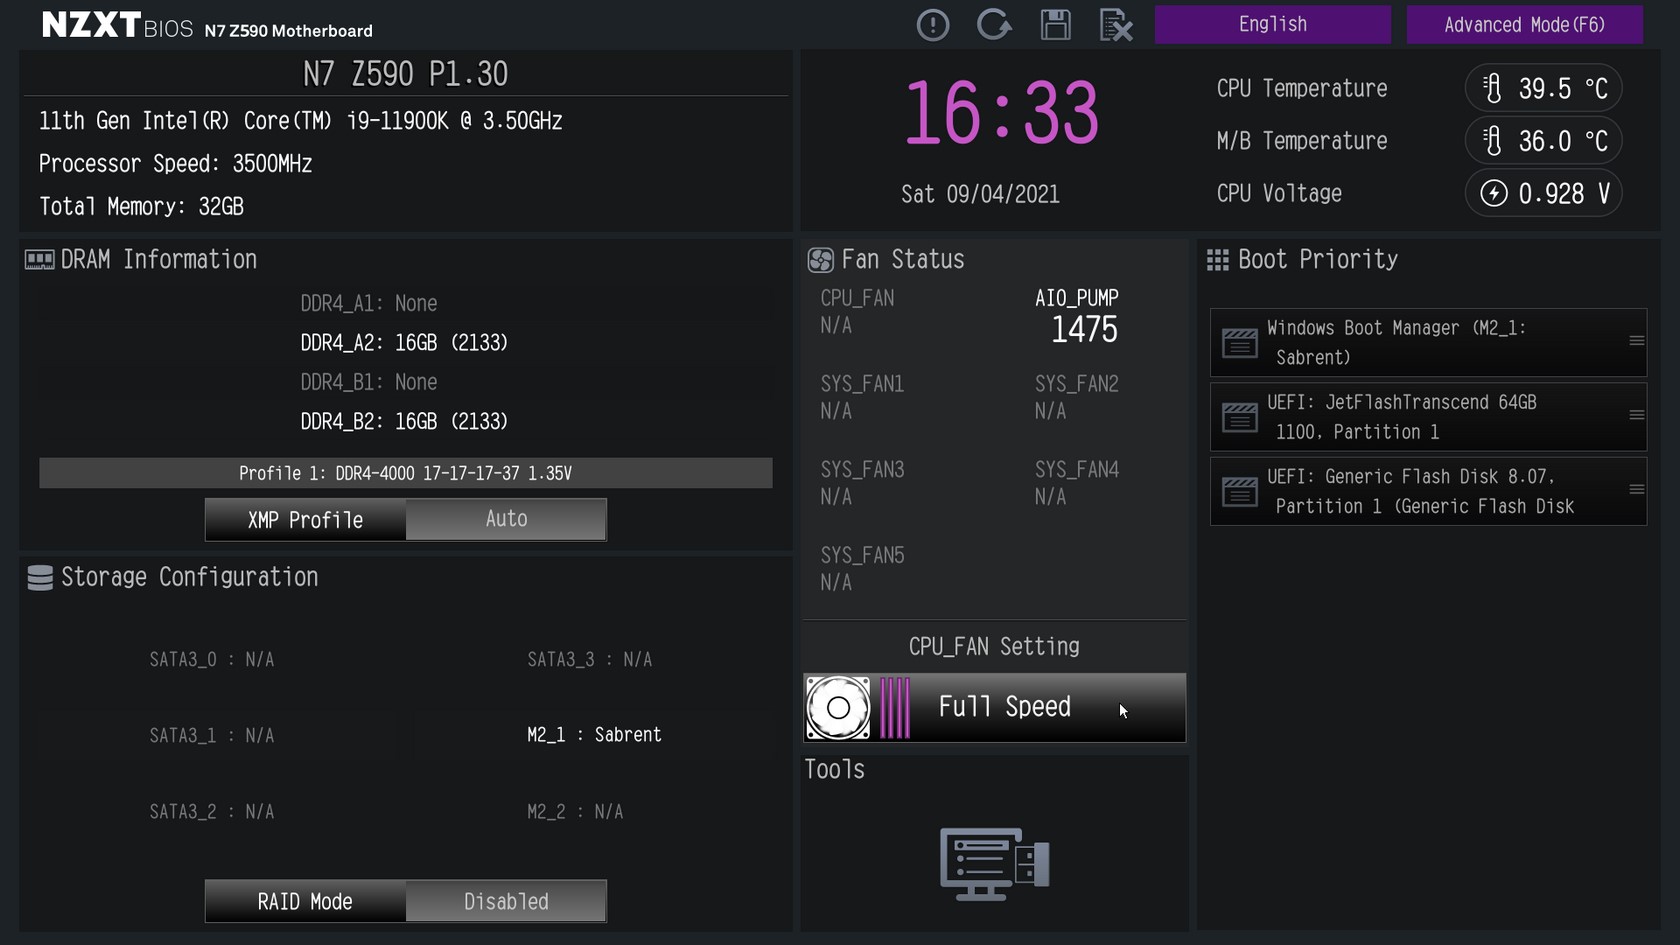Click drive icon of Generic Flash Disk entry

coord(1240,492)
